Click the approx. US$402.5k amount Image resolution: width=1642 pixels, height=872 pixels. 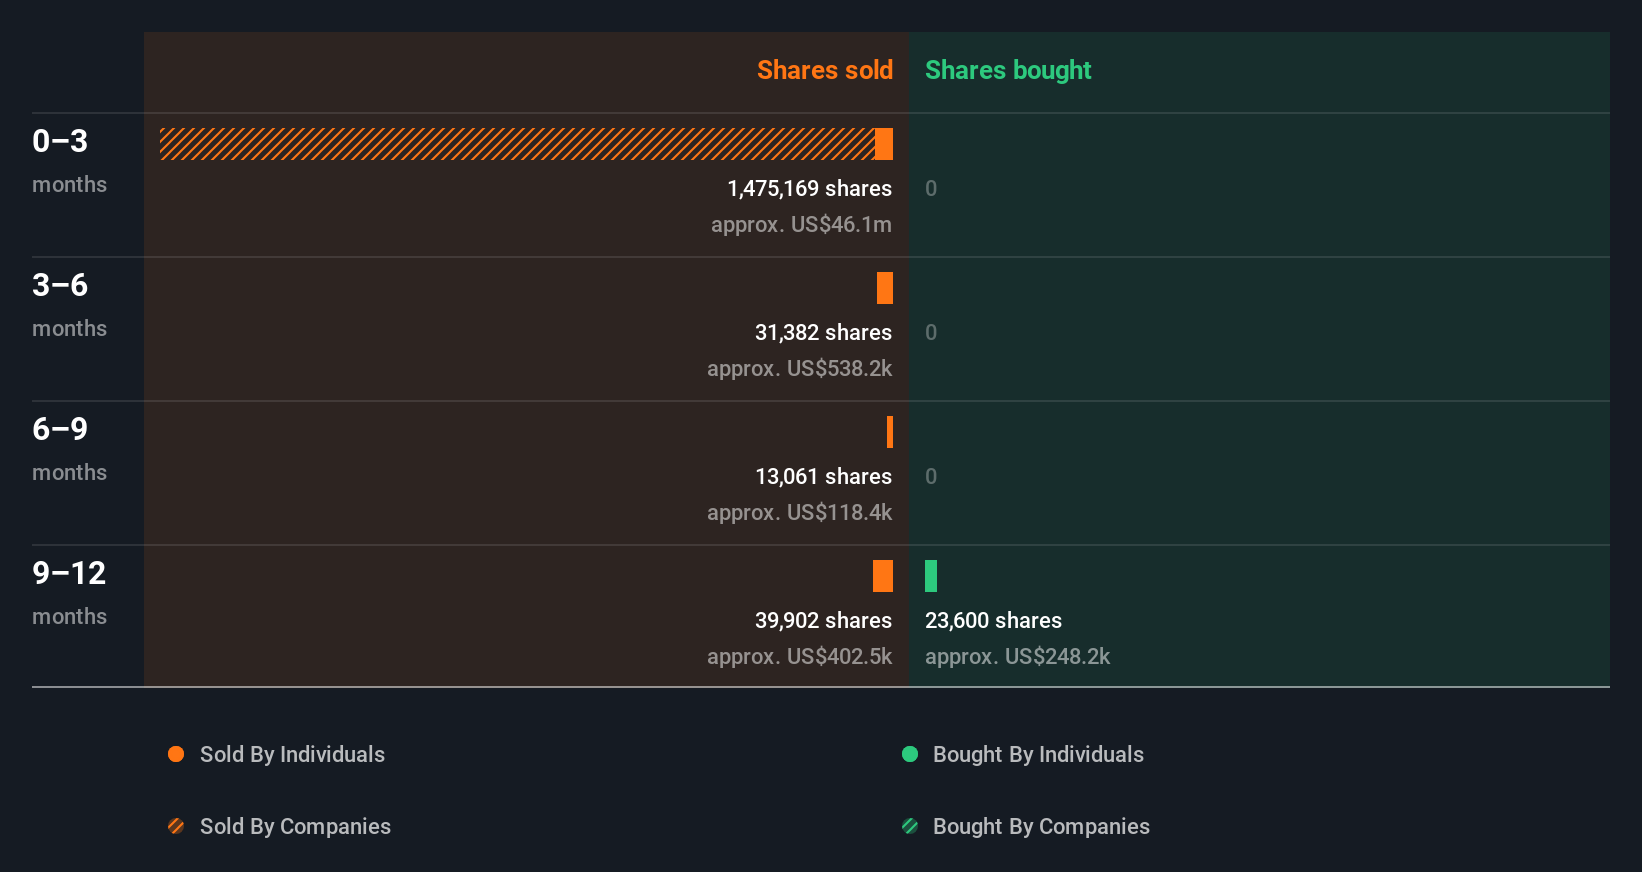pyautogui.click(x=799, y=656)
